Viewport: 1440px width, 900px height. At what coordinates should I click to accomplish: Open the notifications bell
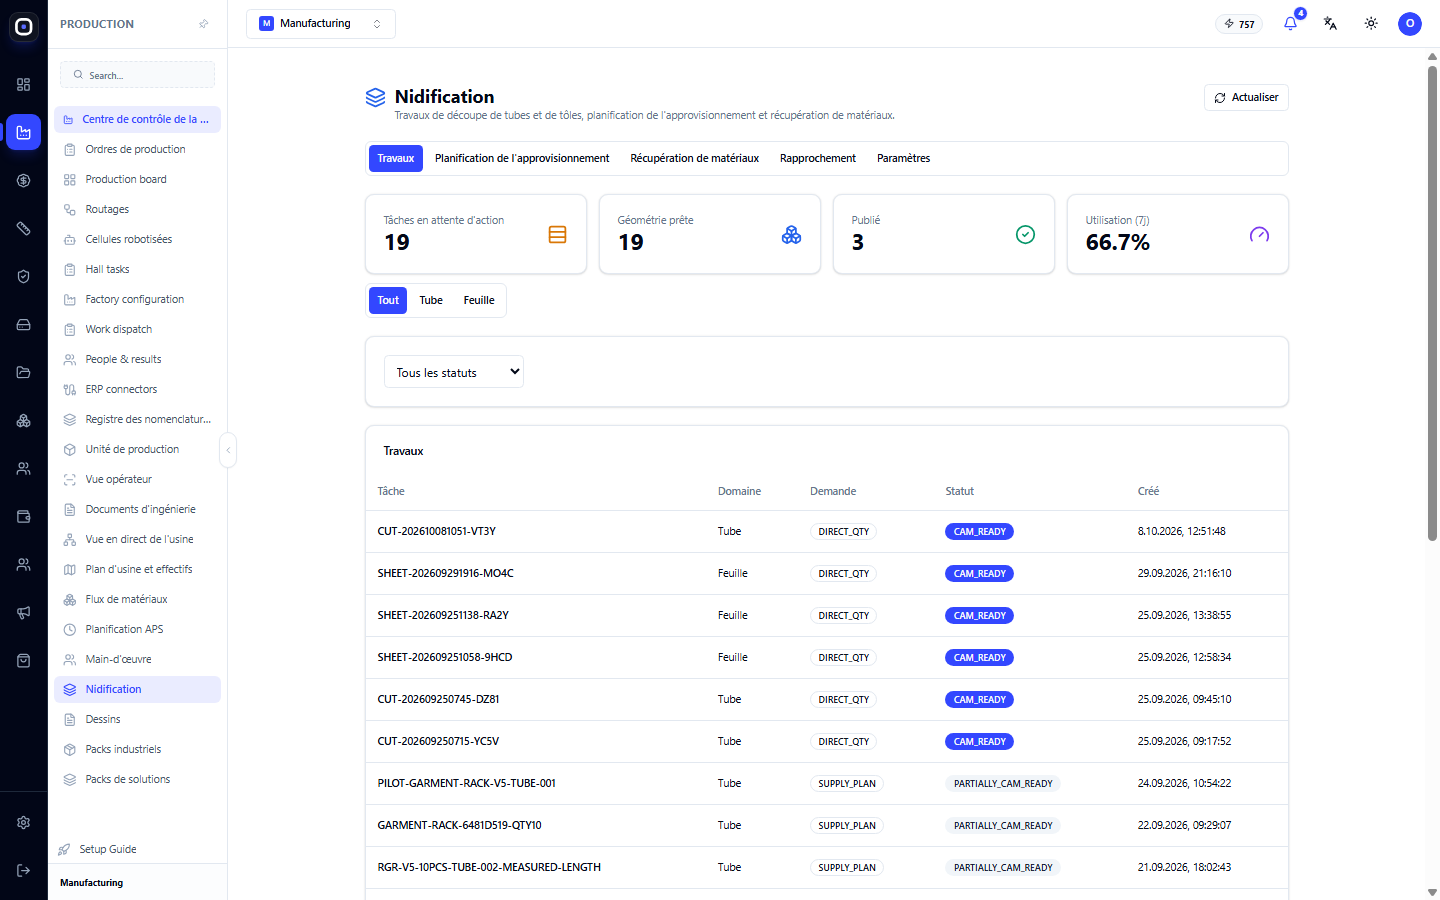[1290, 23]
